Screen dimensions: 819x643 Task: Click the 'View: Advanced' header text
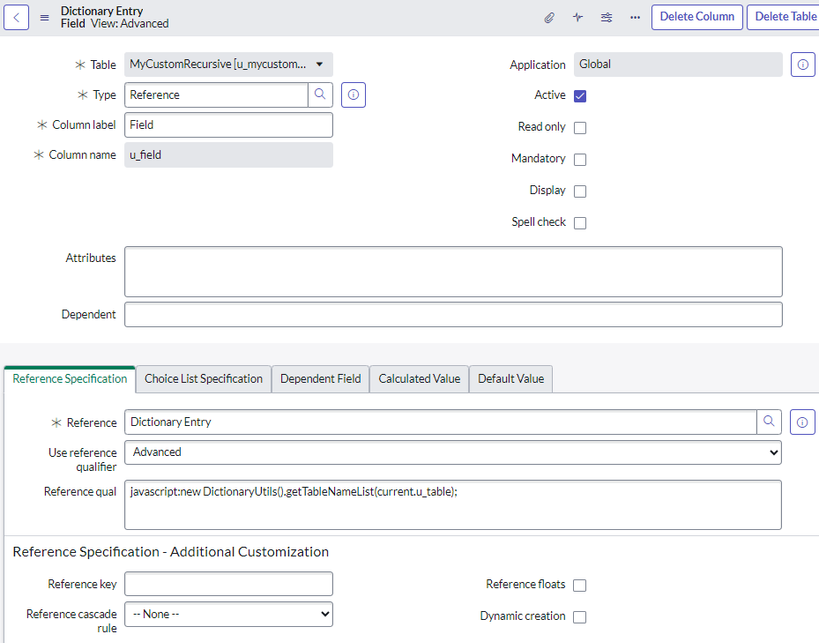130,24
